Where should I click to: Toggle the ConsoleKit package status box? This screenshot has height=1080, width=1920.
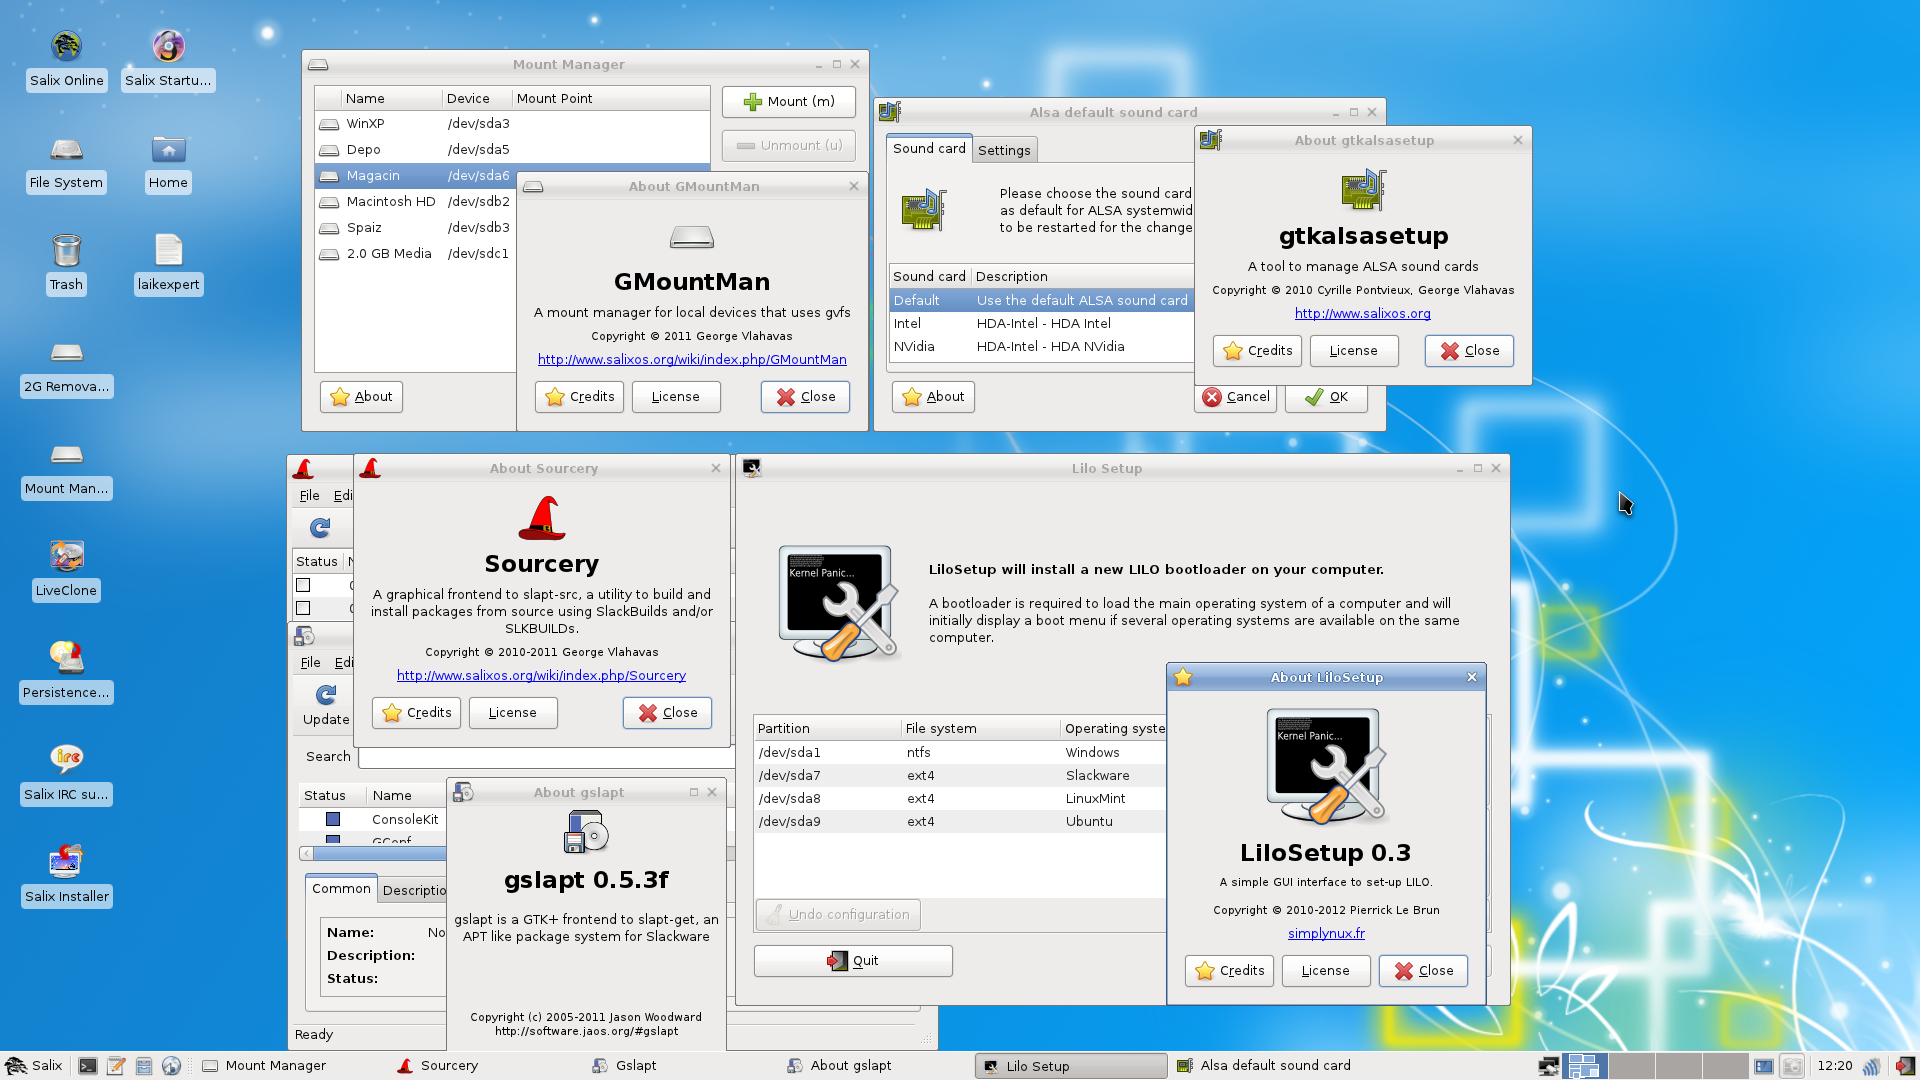point(333,819)
